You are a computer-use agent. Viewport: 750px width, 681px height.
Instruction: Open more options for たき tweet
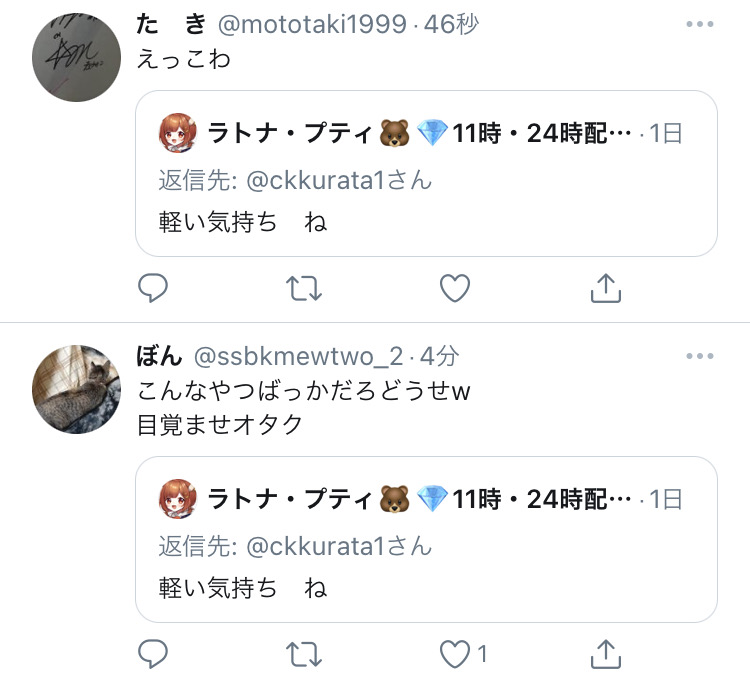pyautogui.click(x=700, y=24)
